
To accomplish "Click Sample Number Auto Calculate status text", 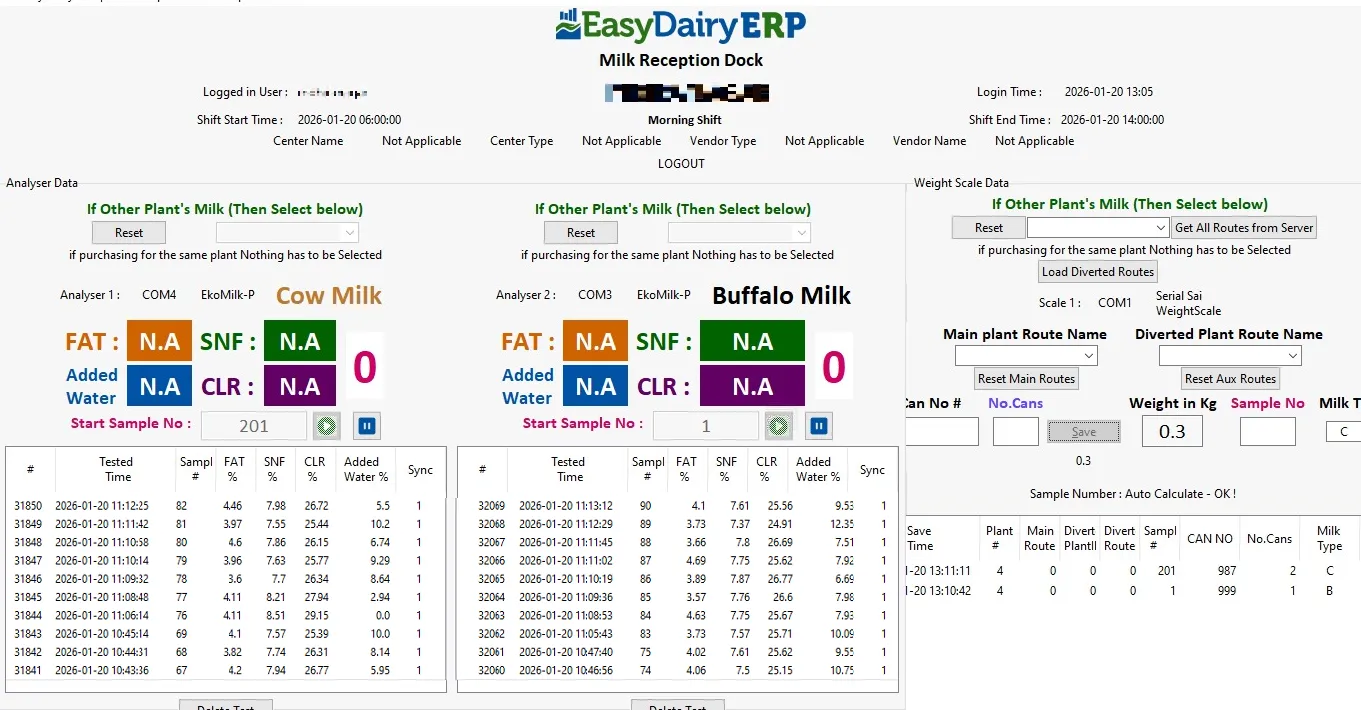I will (x=1133, y=494).
